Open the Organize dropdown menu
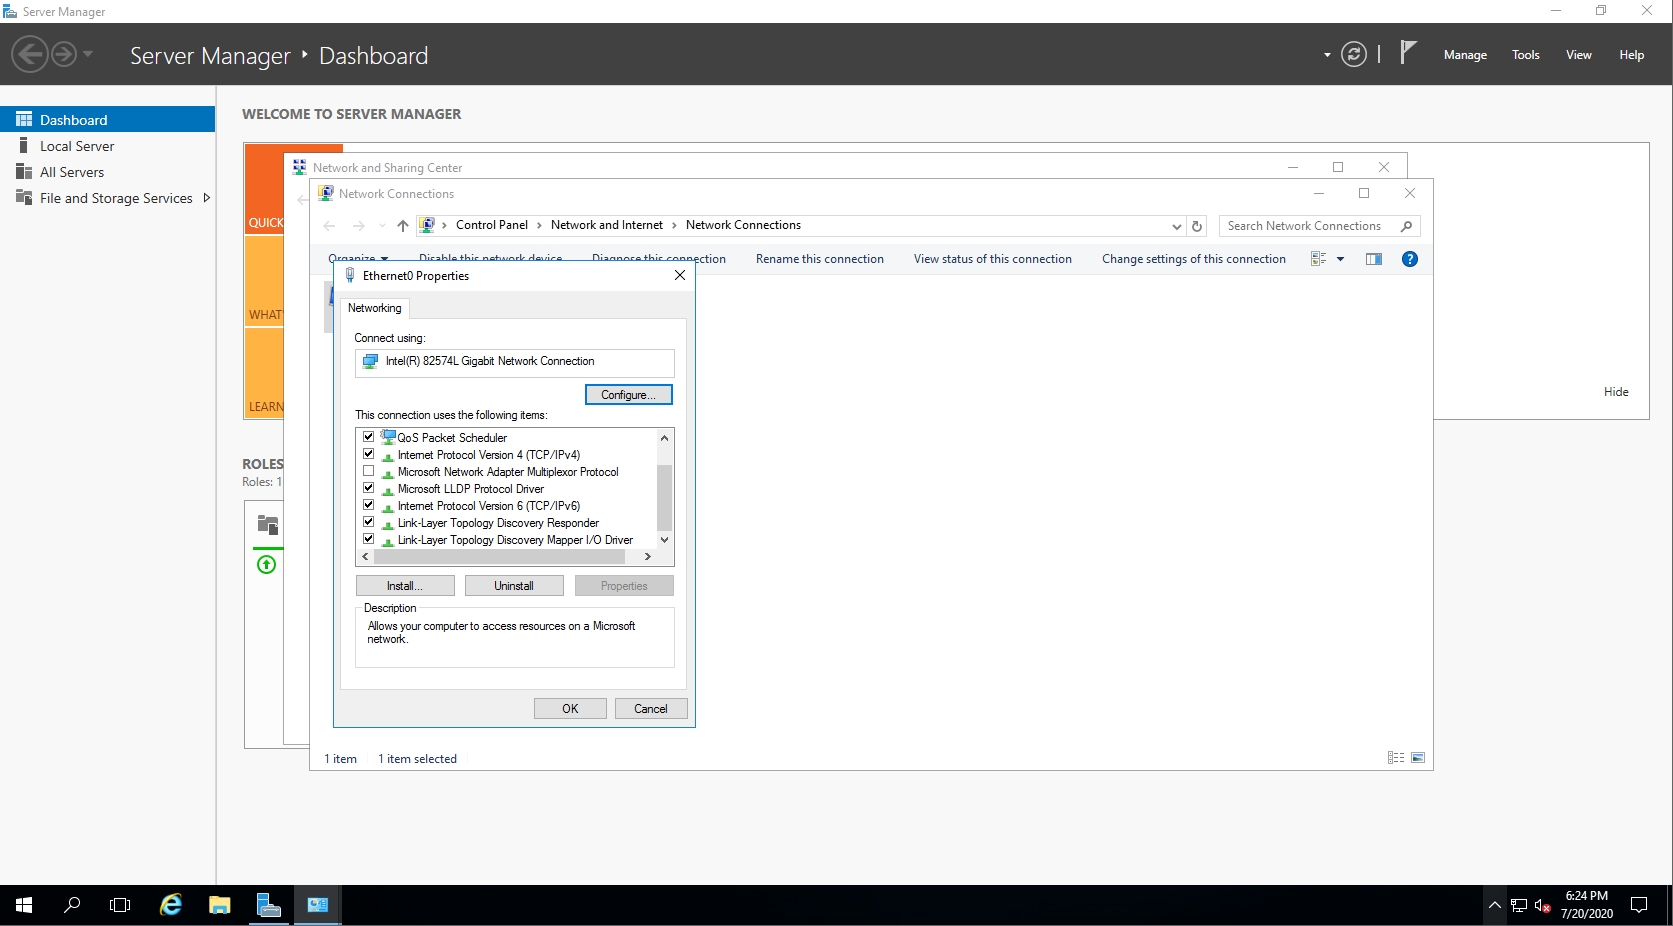The height and width of the screenshot is (926, 1673). coord(358,258)
